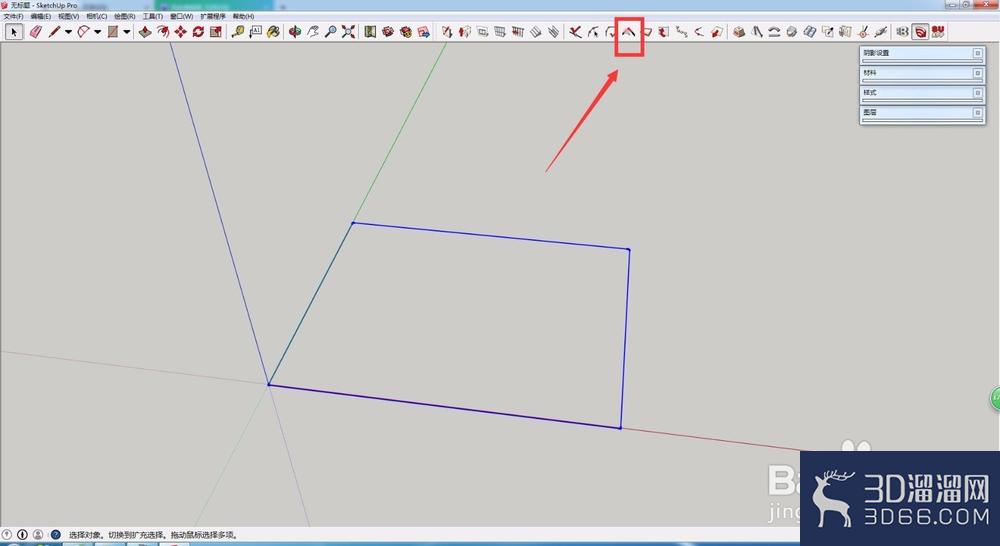
Task: Click the Zoom Extents tool
Action: pos(348,31)
